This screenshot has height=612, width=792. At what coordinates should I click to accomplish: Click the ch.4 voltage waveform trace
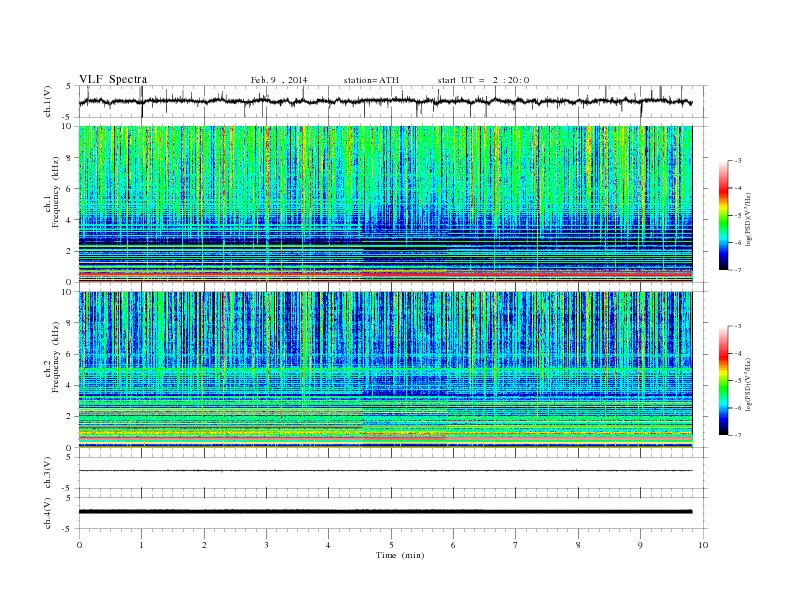pos(385,512)
